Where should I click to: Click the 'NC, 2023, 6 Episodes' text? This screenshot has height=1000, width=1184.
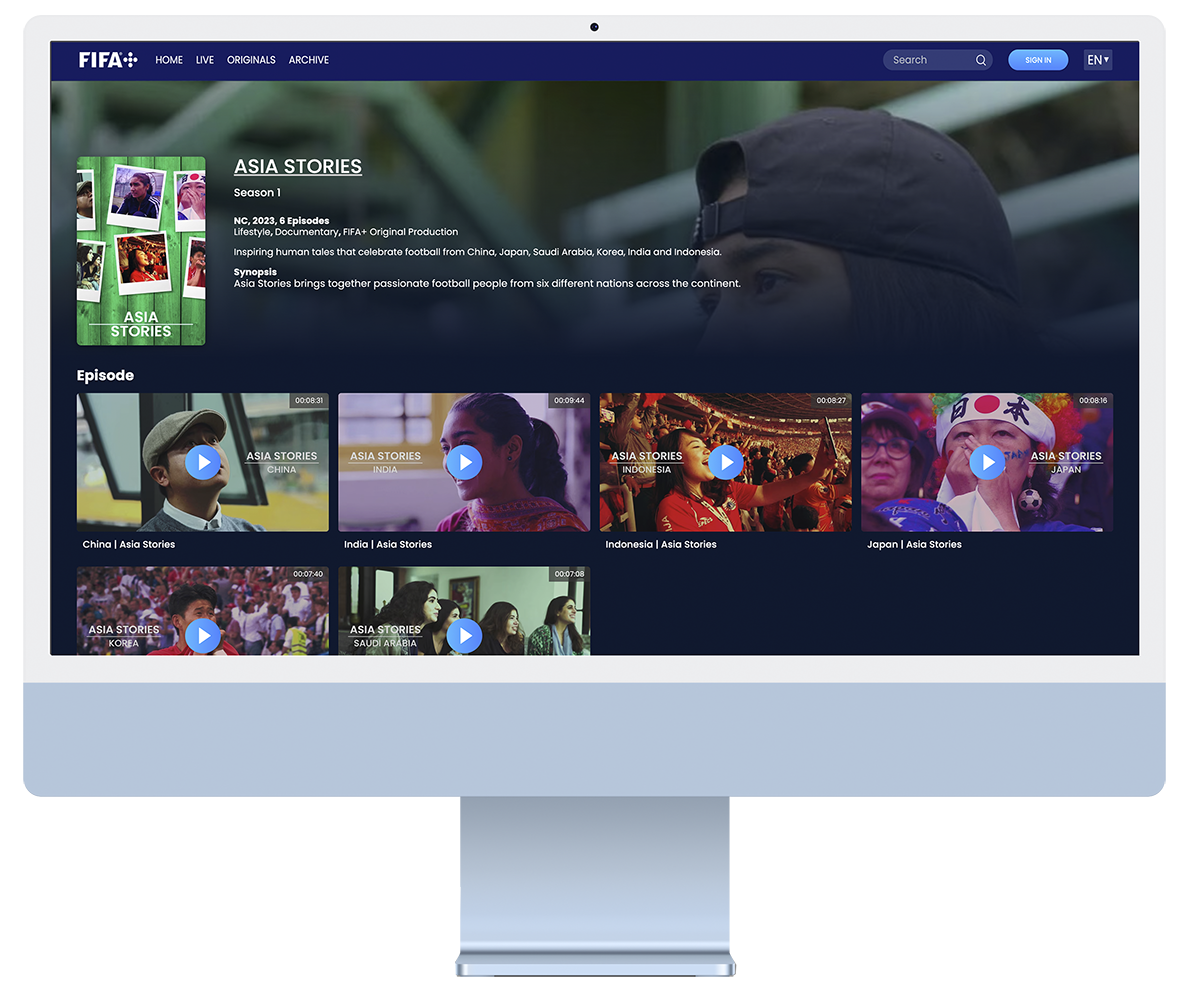click(281, 221)
